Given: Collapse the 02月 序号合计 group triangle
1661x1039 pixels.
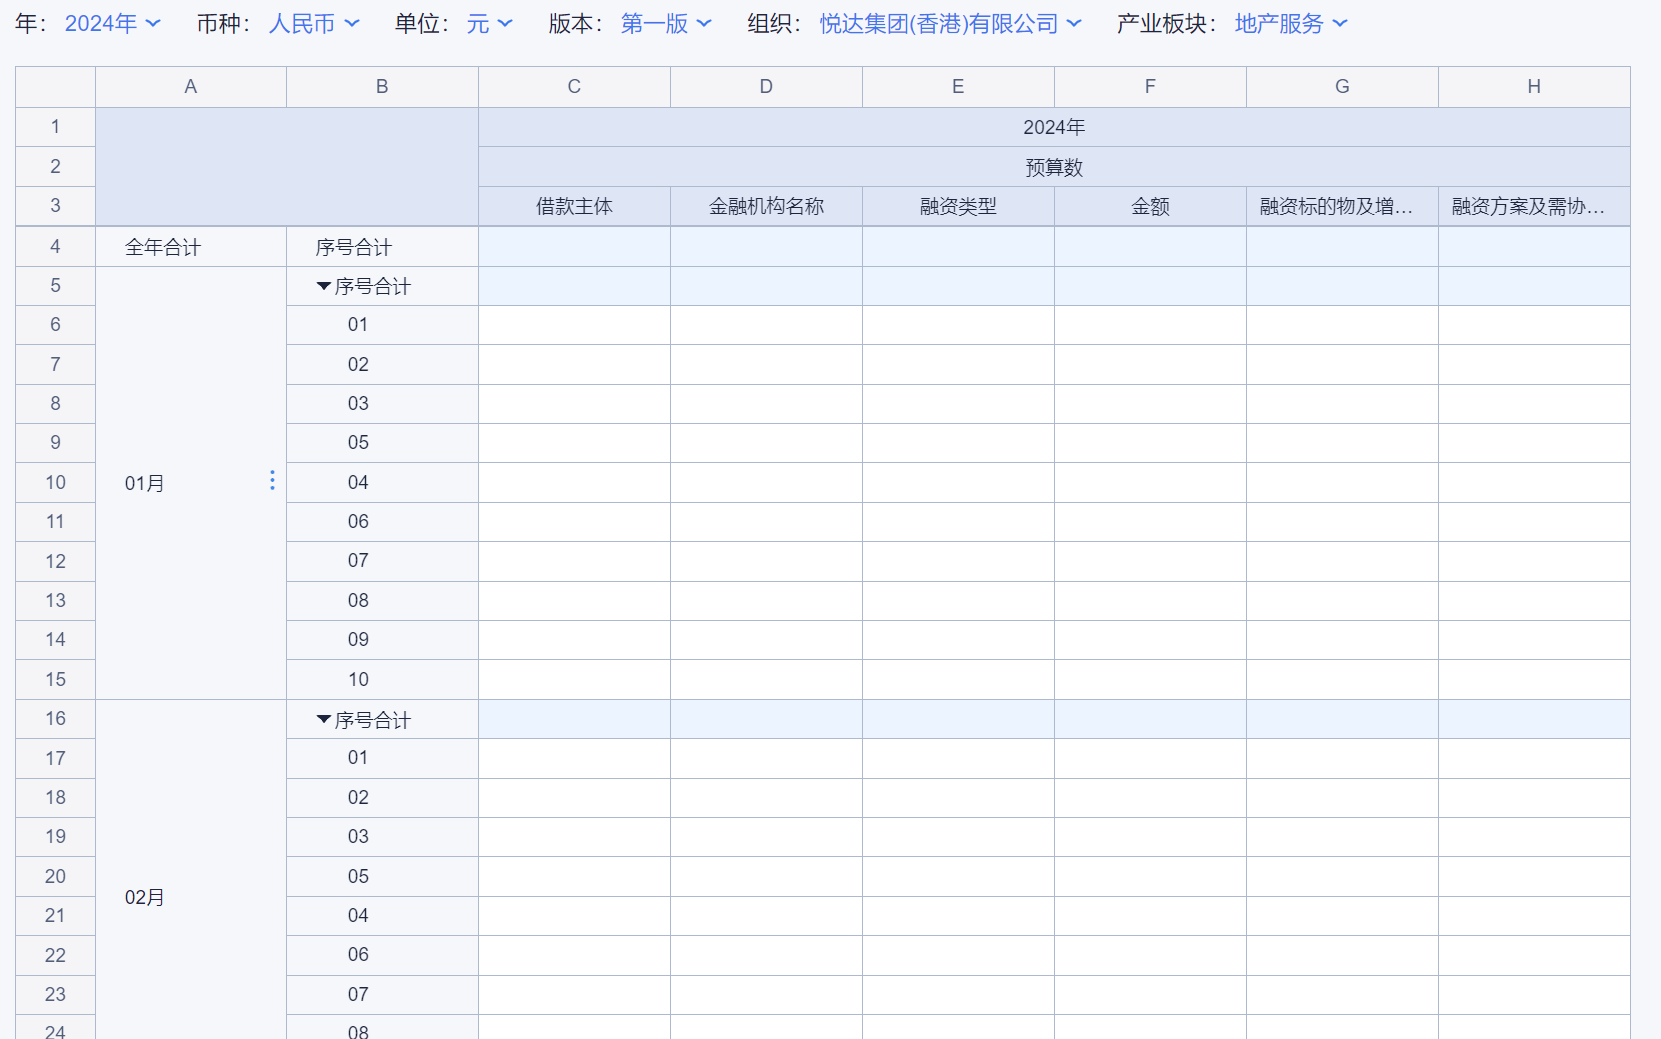Looking at the screenshot, I should [x=324, y=720].
